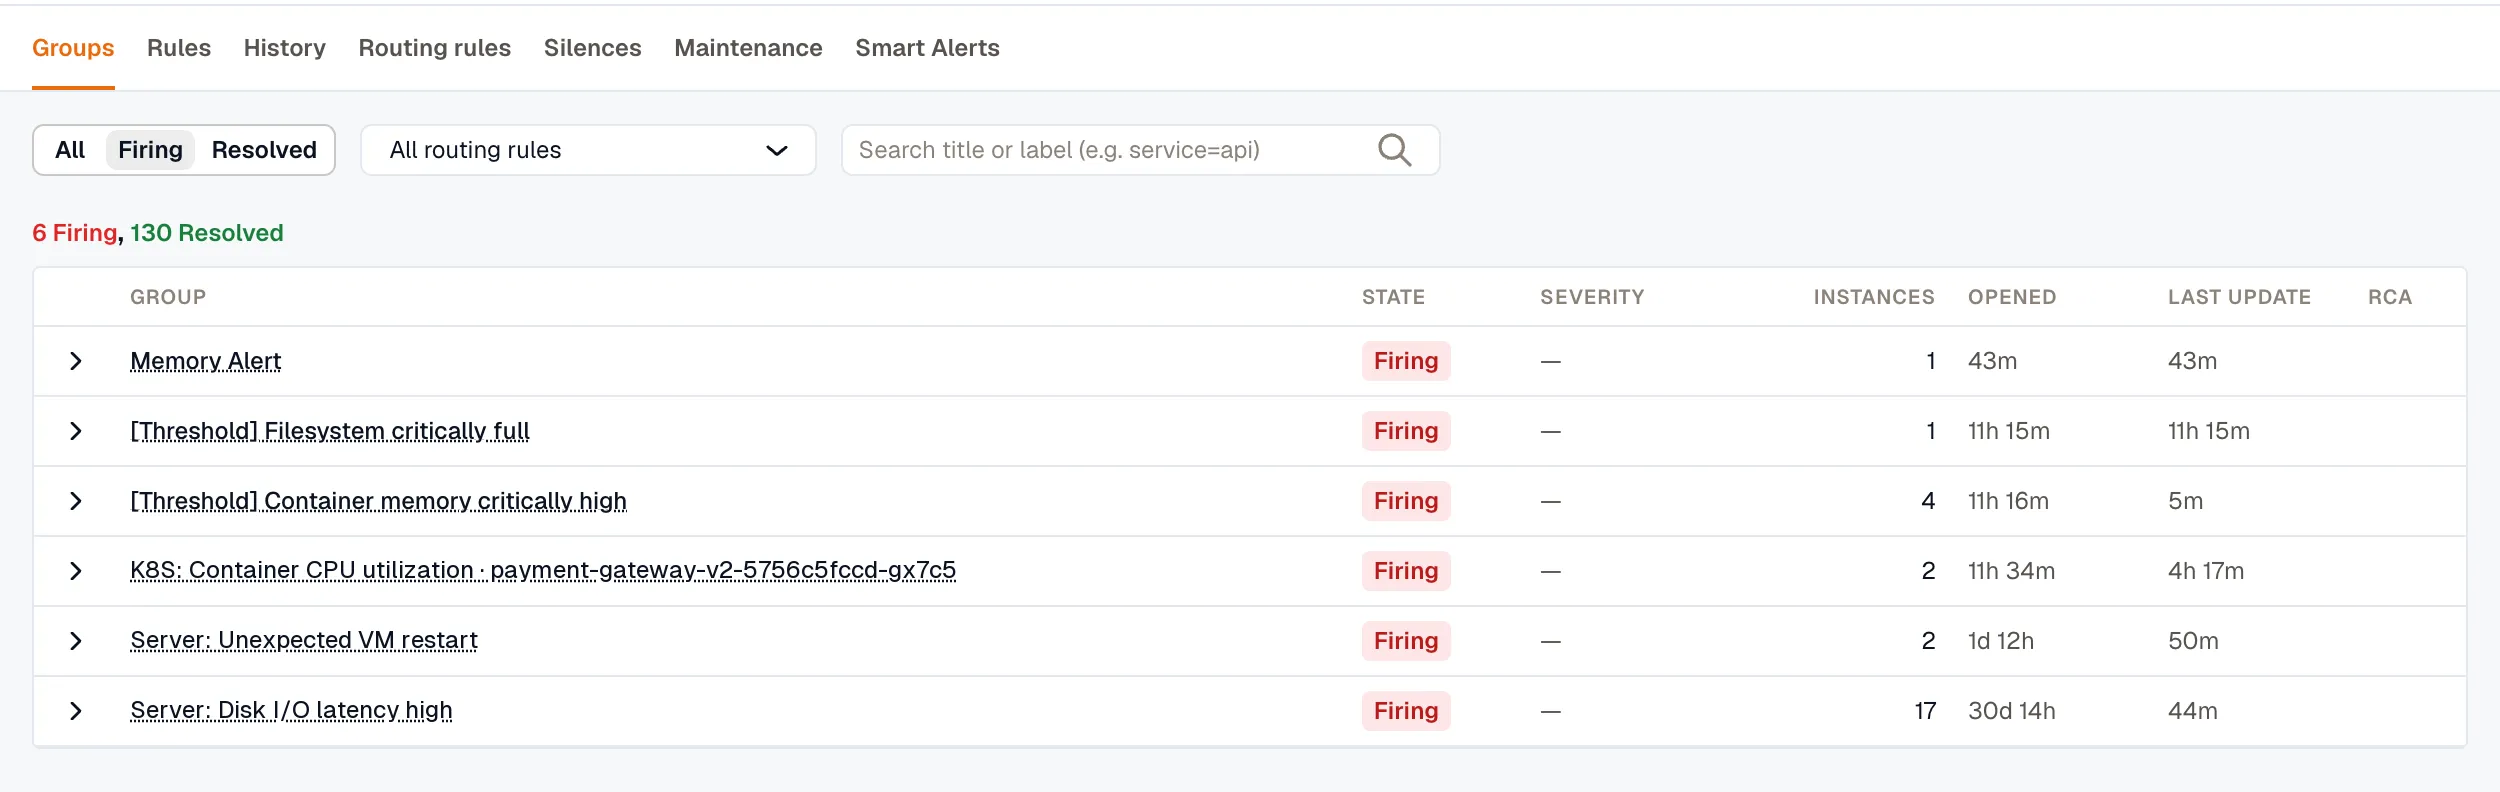Open K8S Container CPU utilization payment-gateway link
Screen dimensions: 2500x792
[543, 570]
